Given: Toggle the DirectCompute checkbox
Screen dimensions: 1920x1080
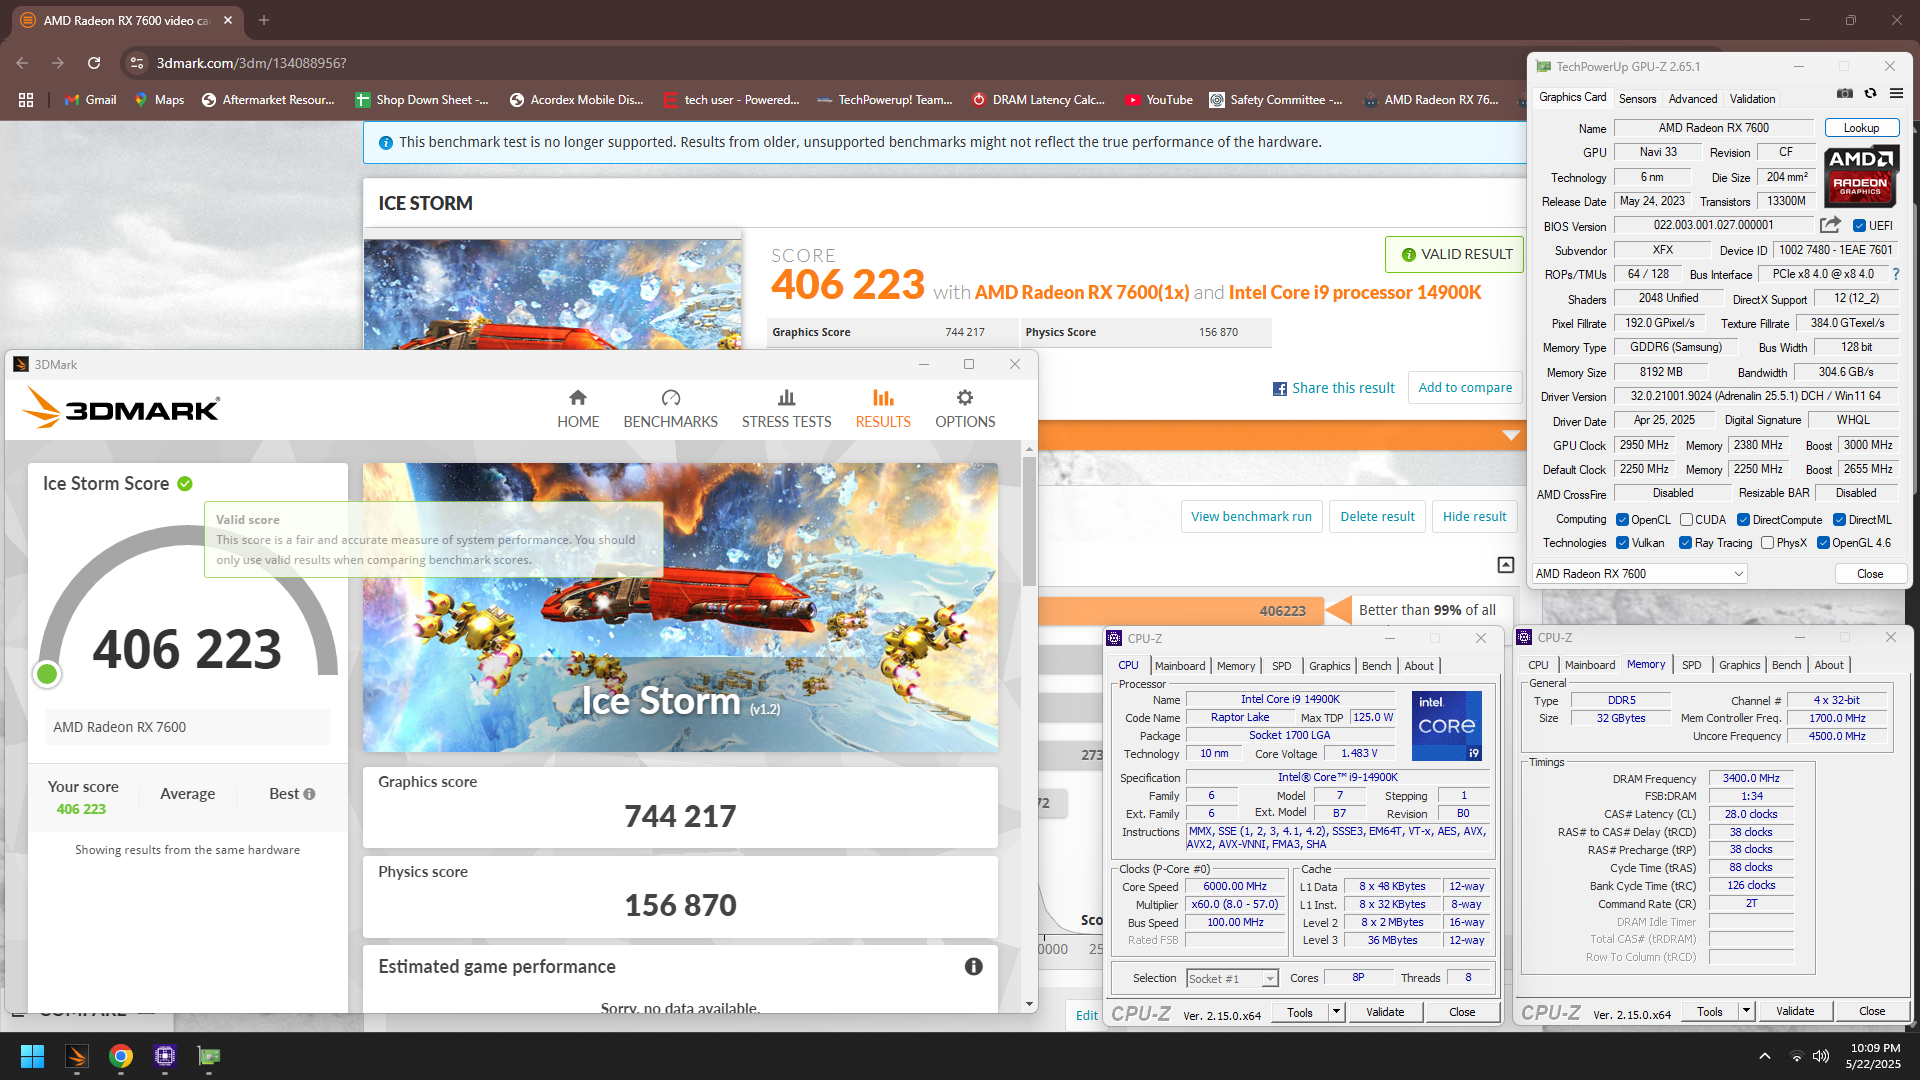Looking at the screenshot, I should coord(1743,520).
